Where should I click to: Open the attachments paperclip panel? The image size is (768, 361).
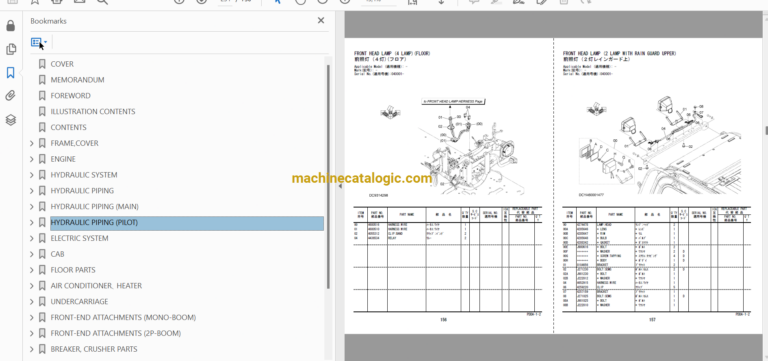pos(11,96)
